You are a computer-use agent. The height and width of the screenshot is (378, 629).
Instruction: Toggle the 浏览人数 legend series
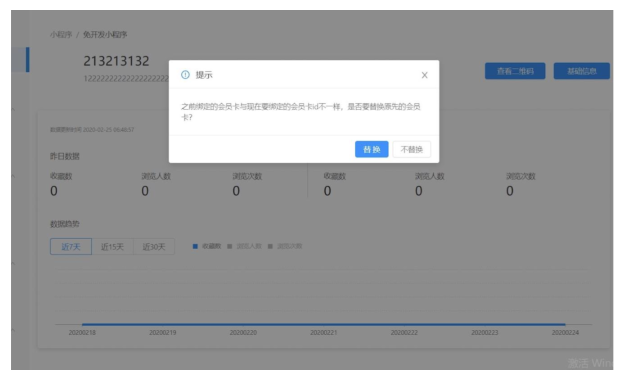click(x=244, y=246)
